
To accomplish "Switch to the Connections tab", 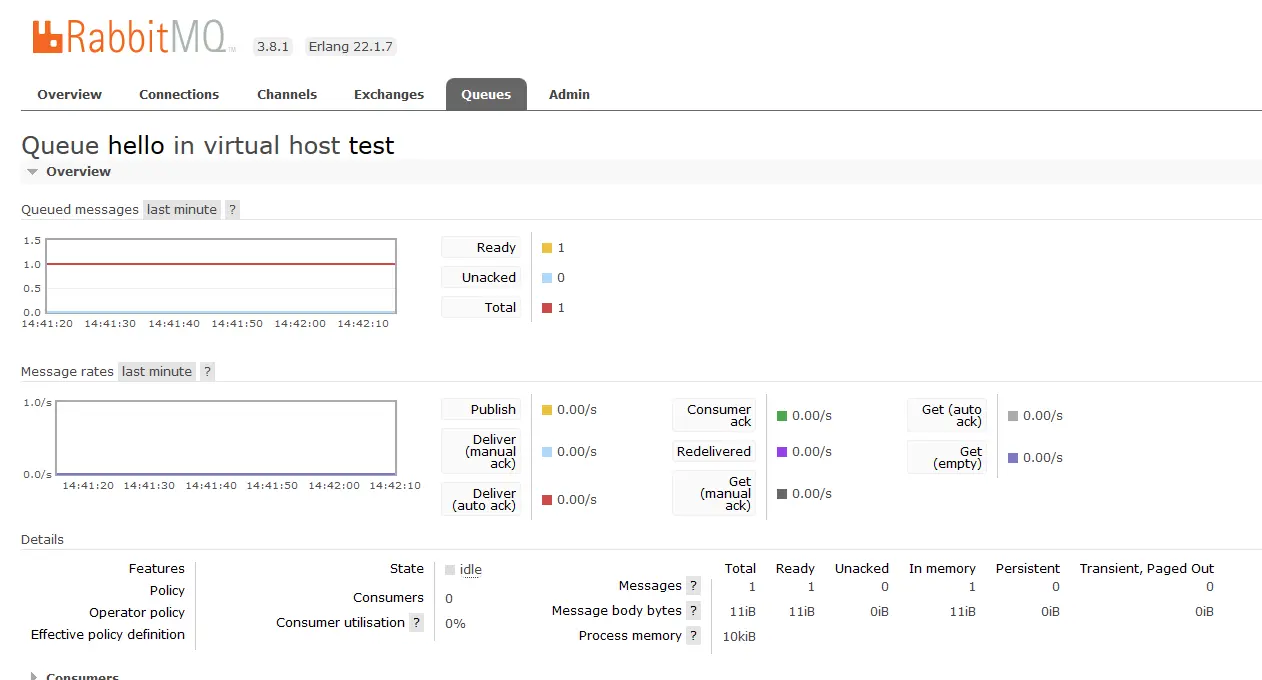I will pos(179,94).
